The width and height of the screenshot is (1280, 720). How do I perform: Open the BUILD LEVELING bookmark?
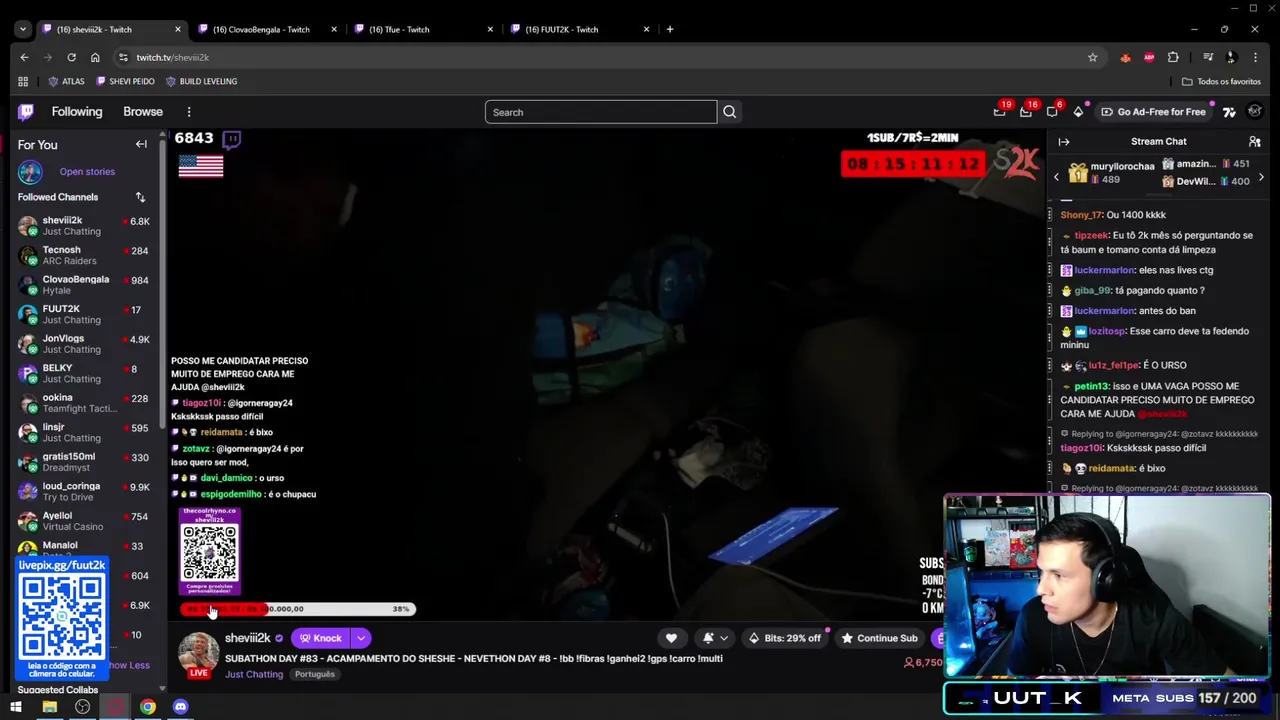tap(201, 81)
